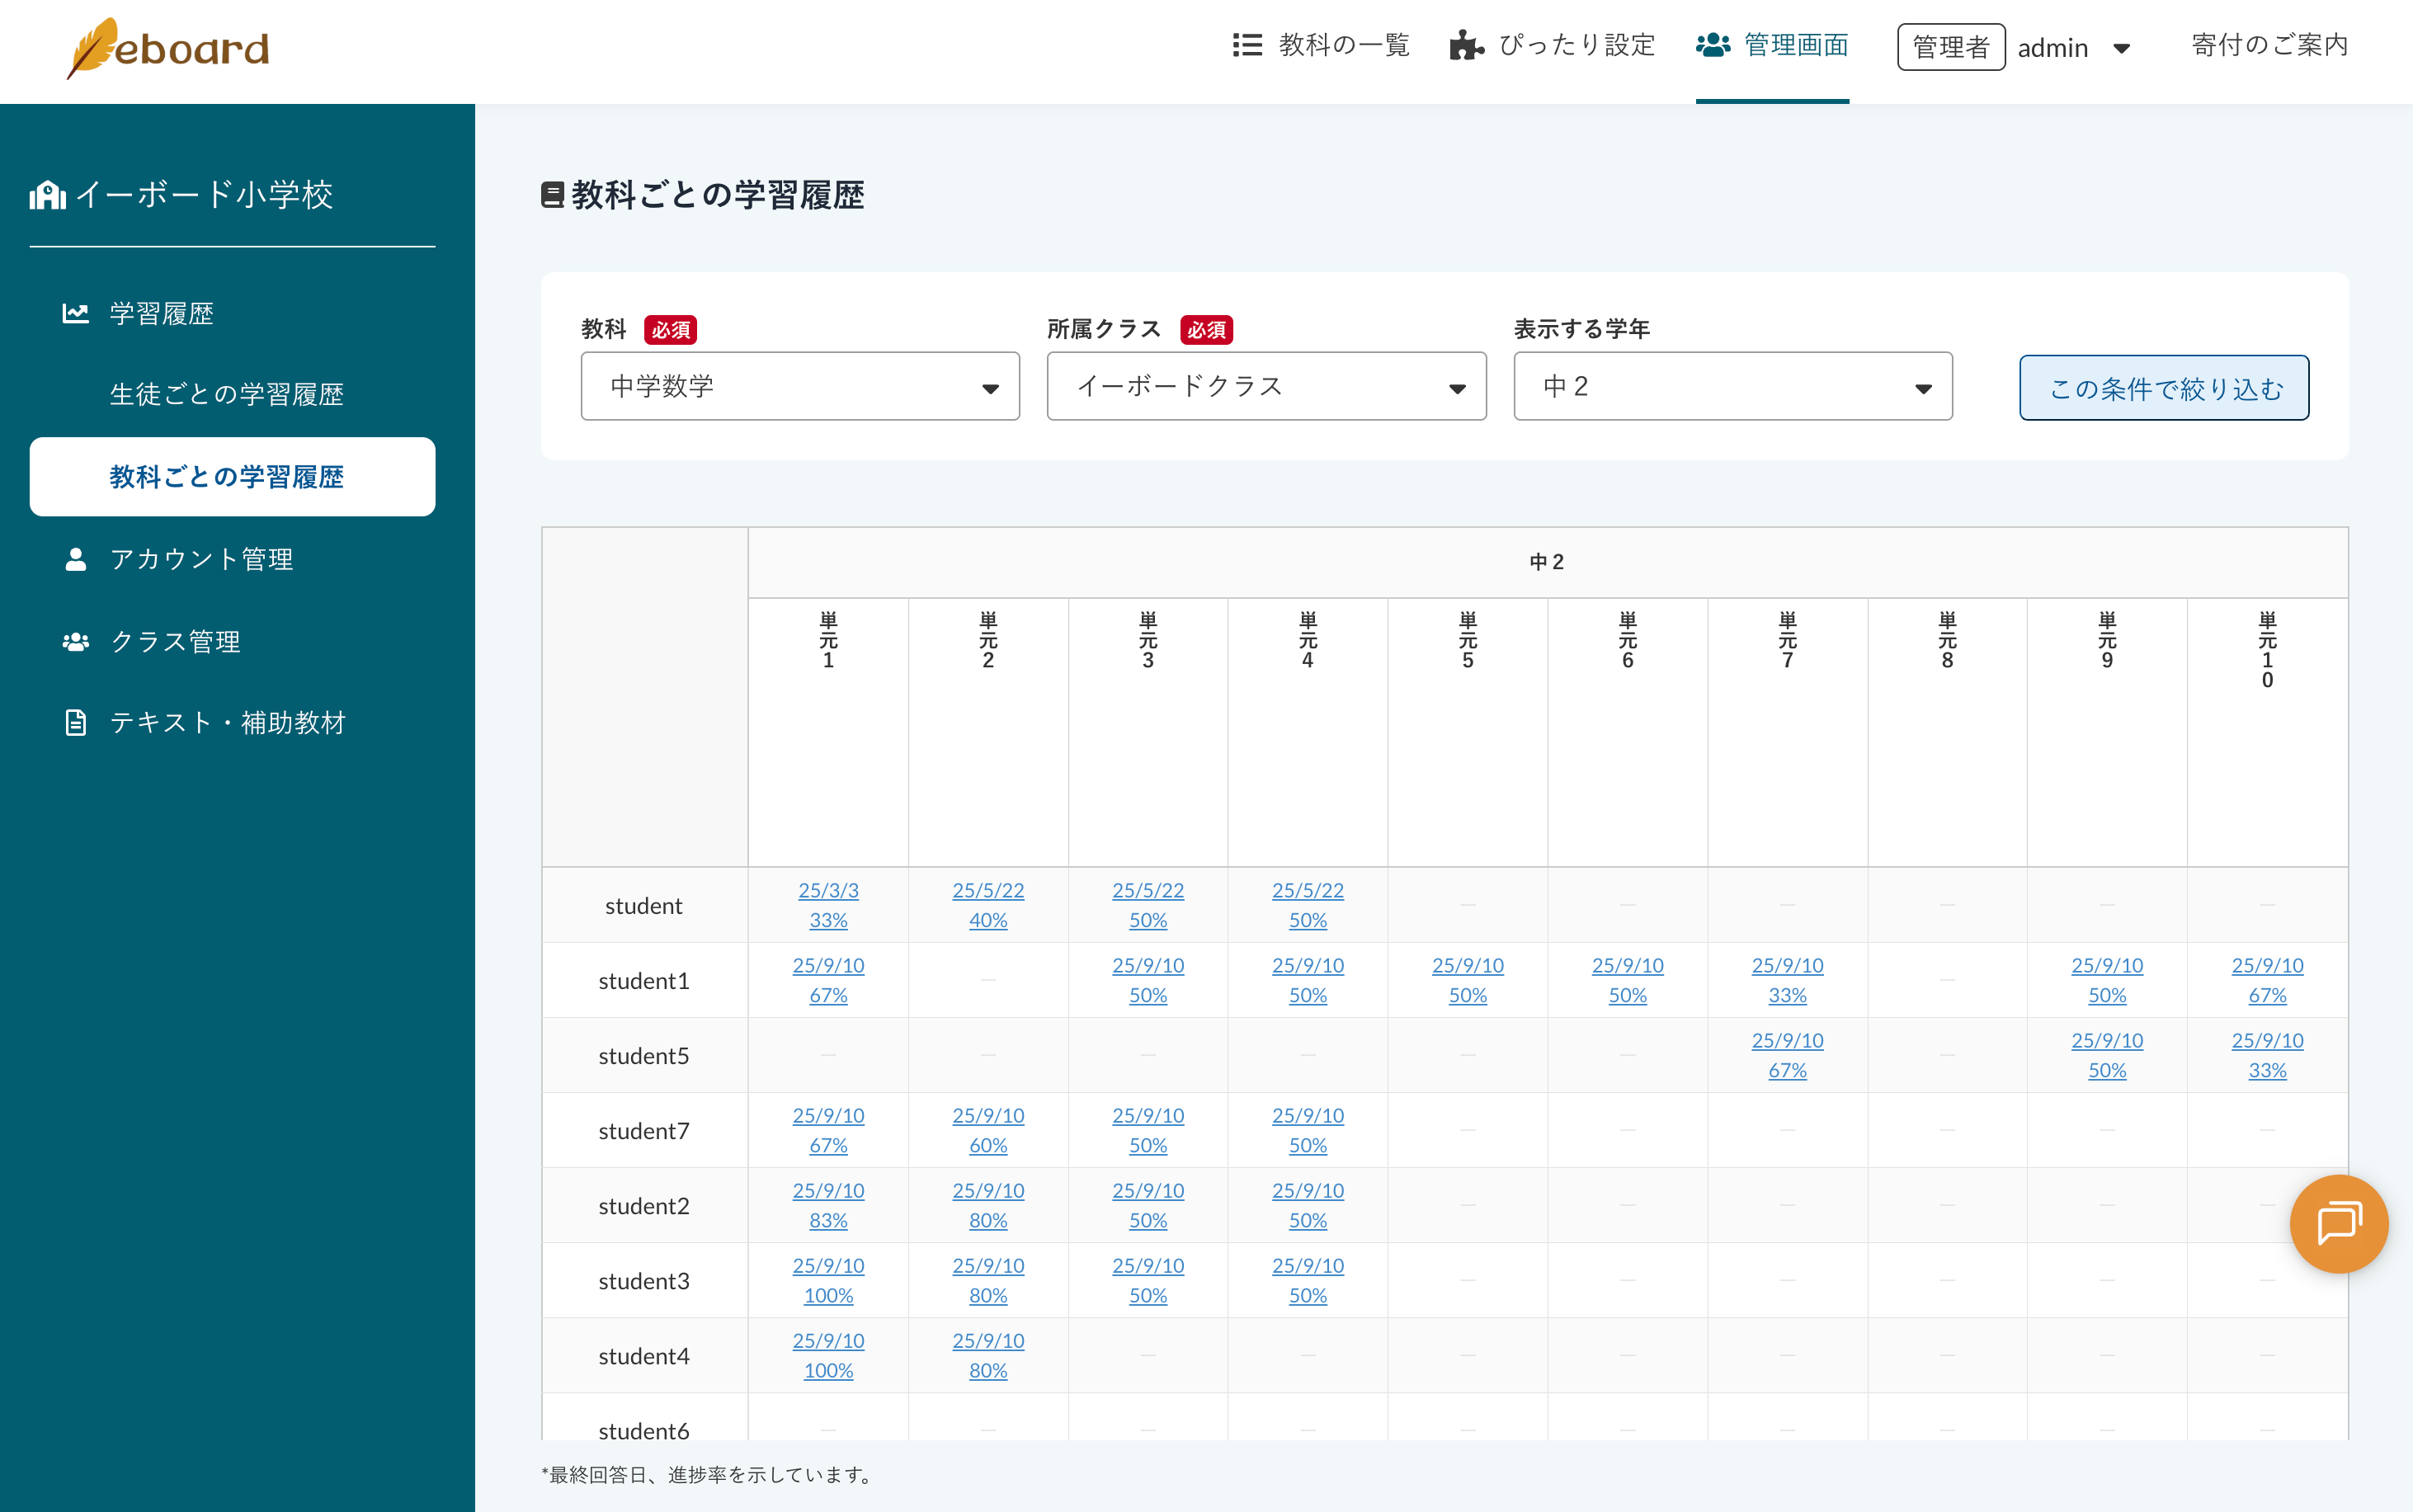
Task: Open student's 単元2 result 25/5/22 40%
Action: (988, 905)
